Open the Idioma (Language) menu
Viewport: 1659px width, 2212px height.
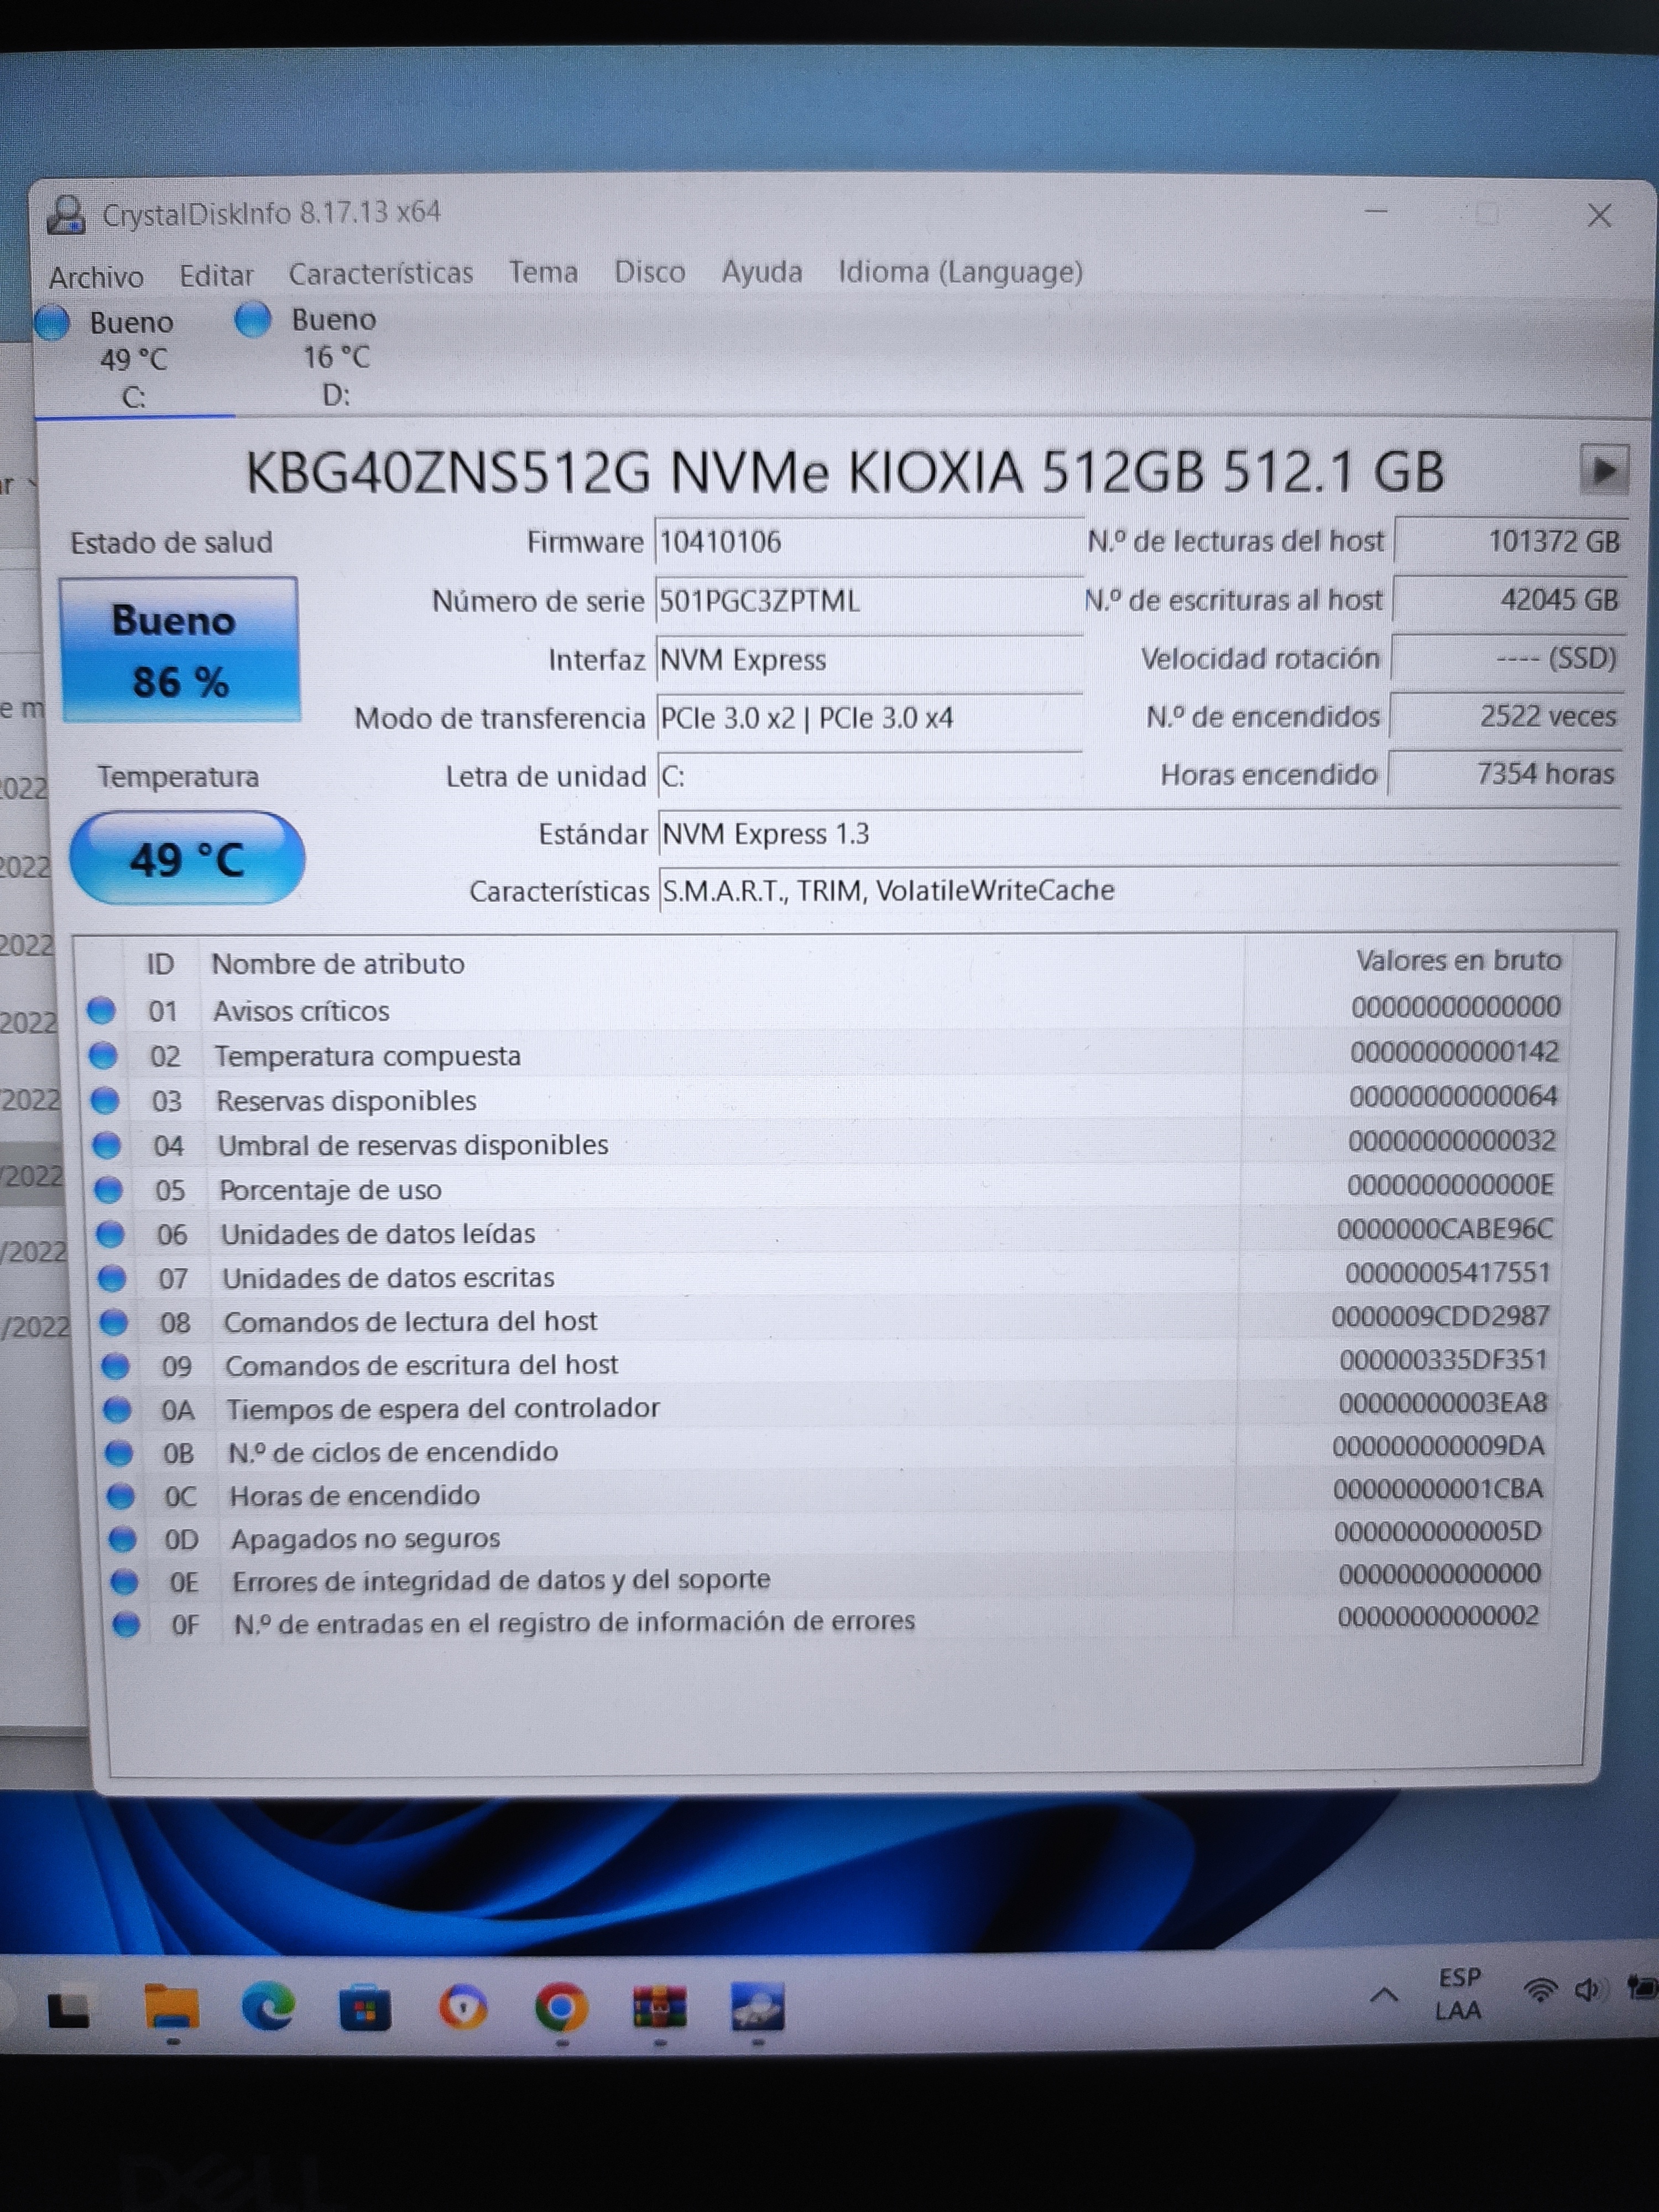[960, 272]
